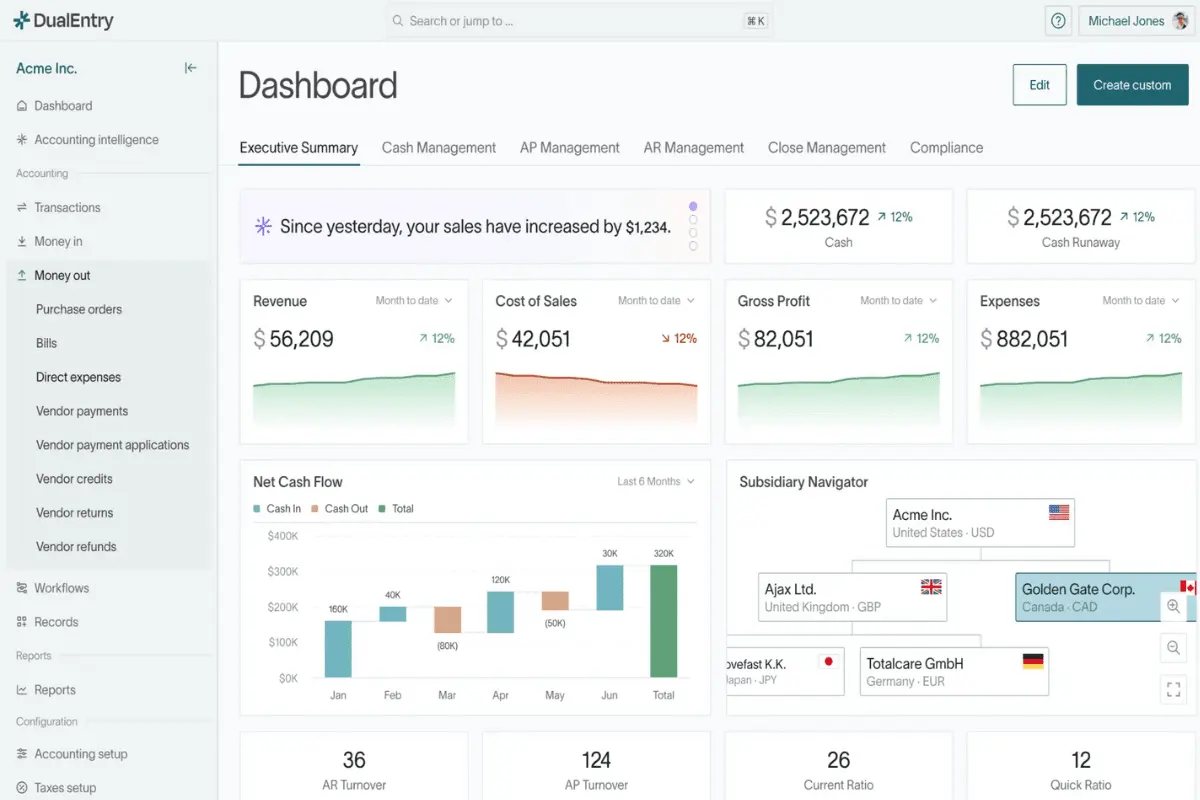Click the Records grid icon
The width and height of the screenshot is (1200, 800).
pos(22,622)
